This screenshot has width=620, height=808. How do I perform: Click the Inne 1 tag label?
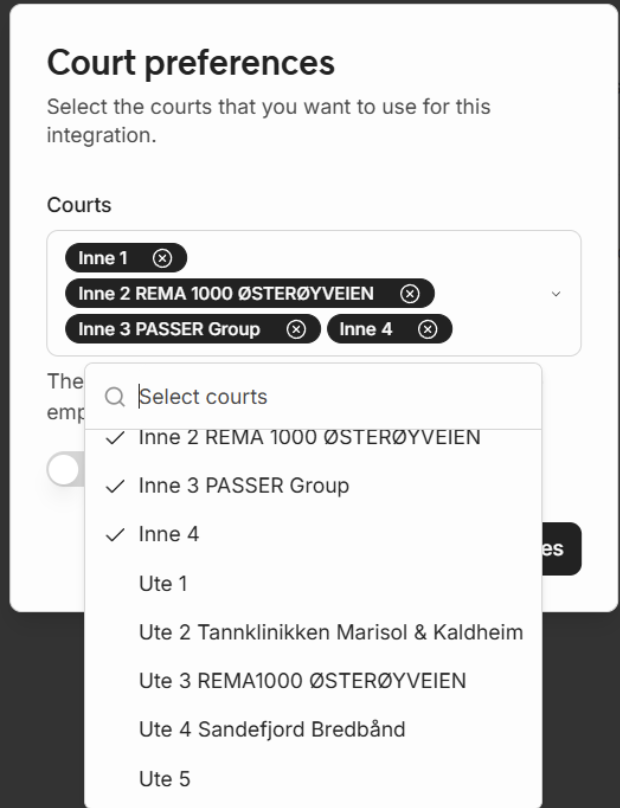tap(103, 258)
